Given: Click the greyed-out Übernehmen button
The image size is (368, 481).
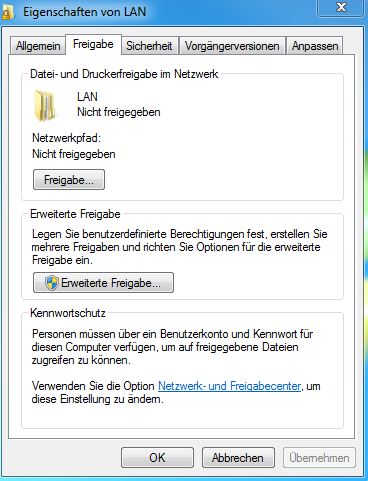Looking at the screenshot, I should 319,458.
